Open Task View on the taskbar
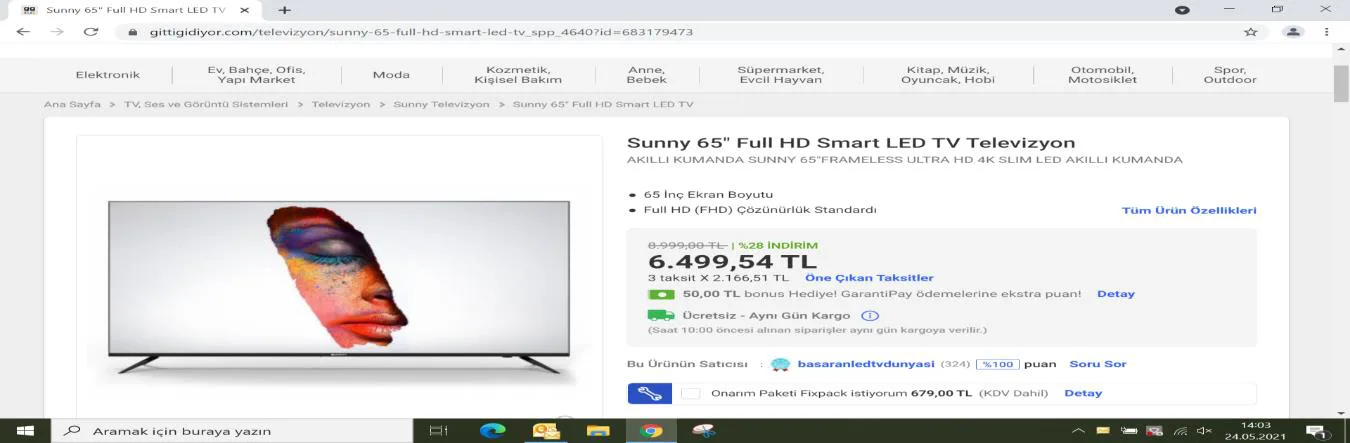Screen dimensions: 1350x443 point(438,431)
